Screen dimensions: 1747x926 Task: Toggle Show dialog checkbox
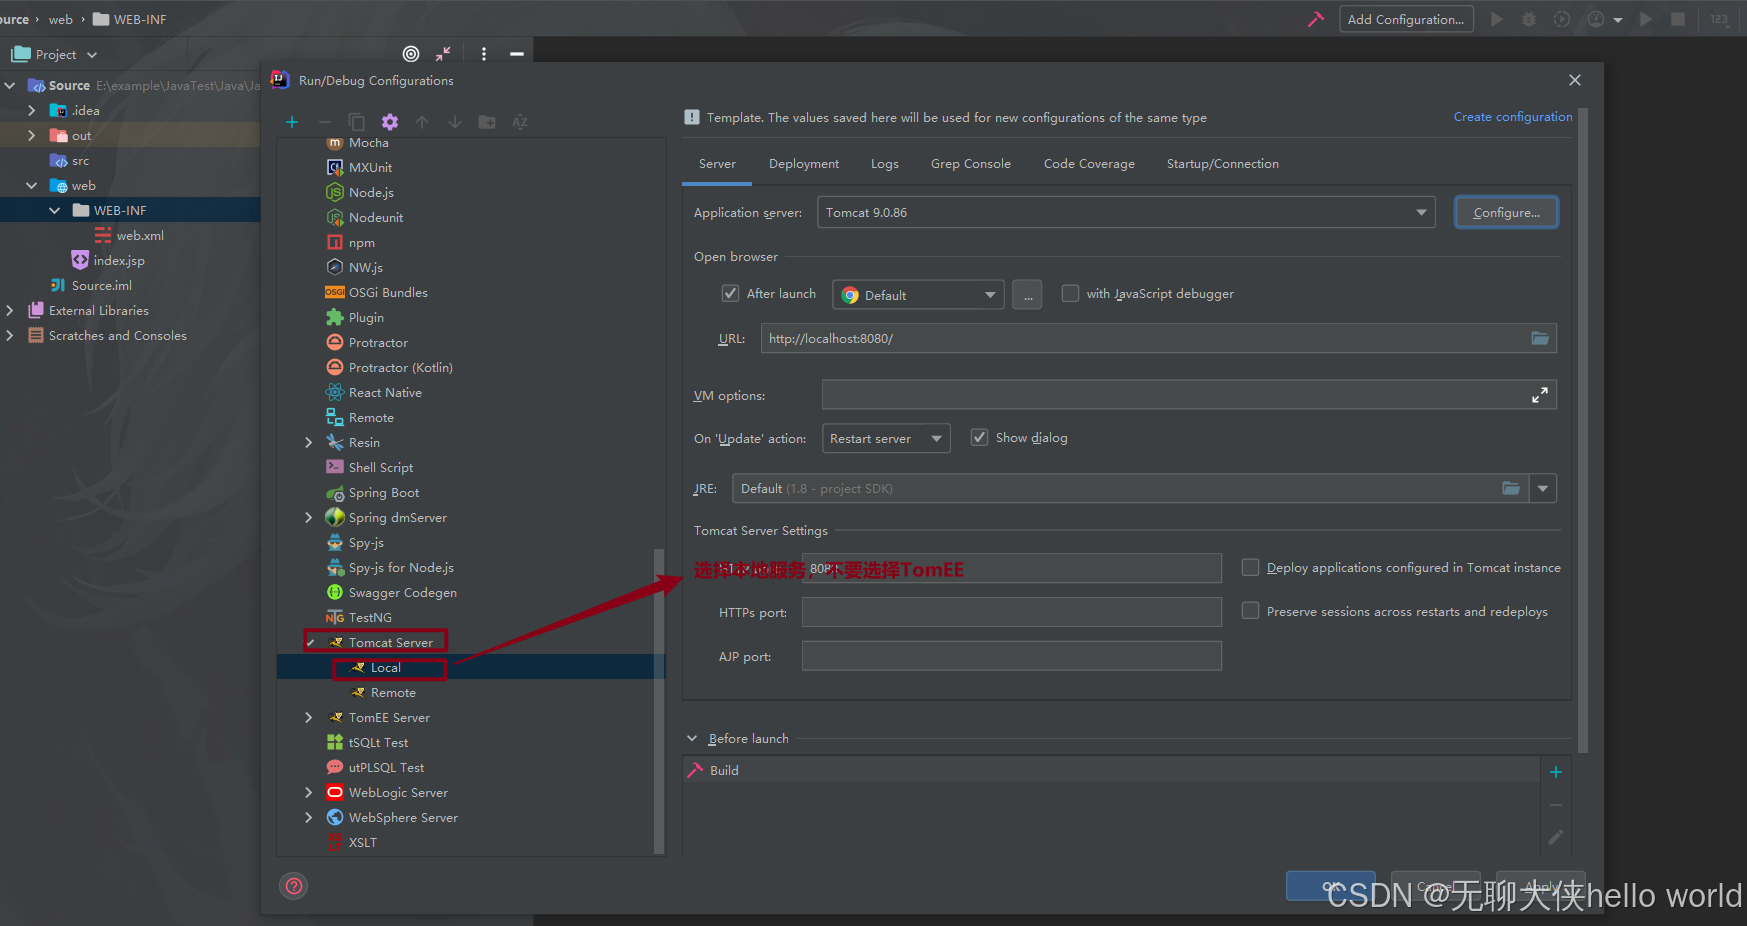(x=980, y=438)
